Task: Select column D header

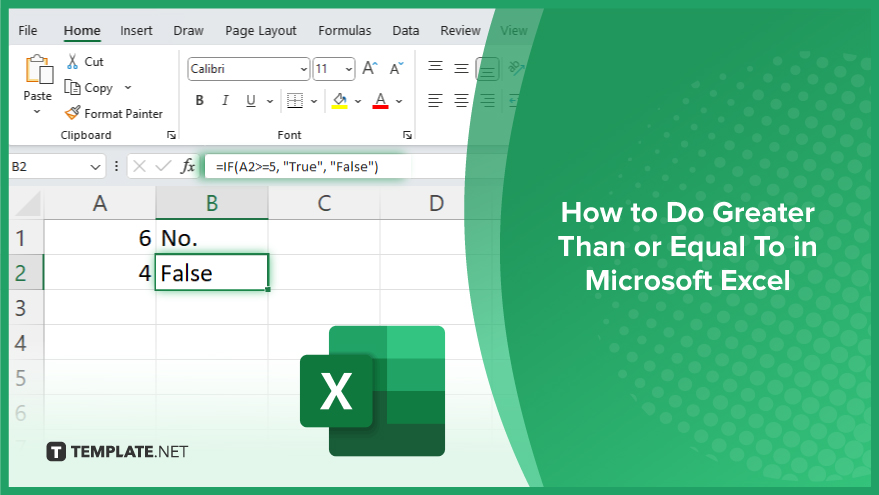Action: click(436, 203)
